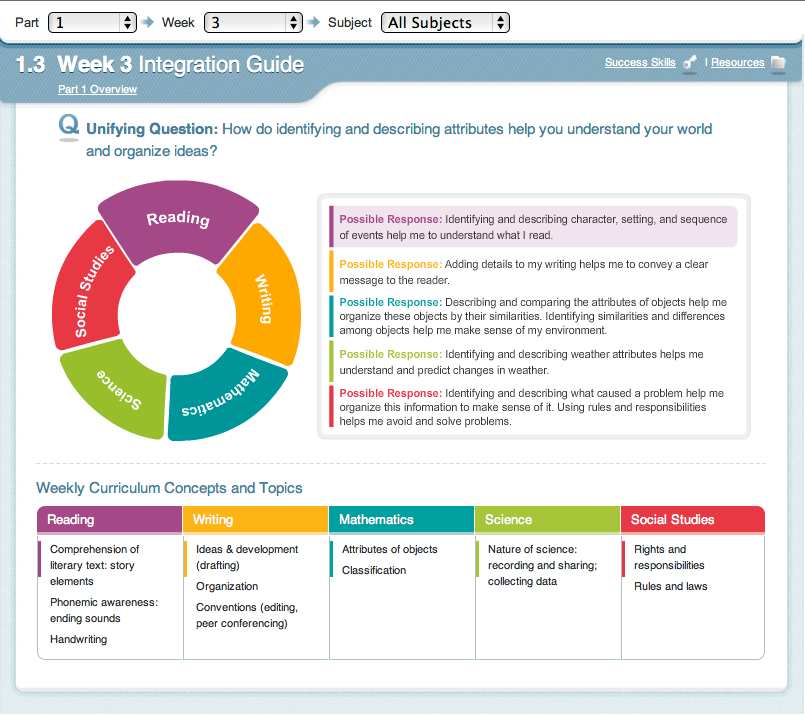Viewport: 805px width, 716px height.
Task: Click the Weekly Curriculum Concepts and Topics heading
Action: [x=169, y=488]
